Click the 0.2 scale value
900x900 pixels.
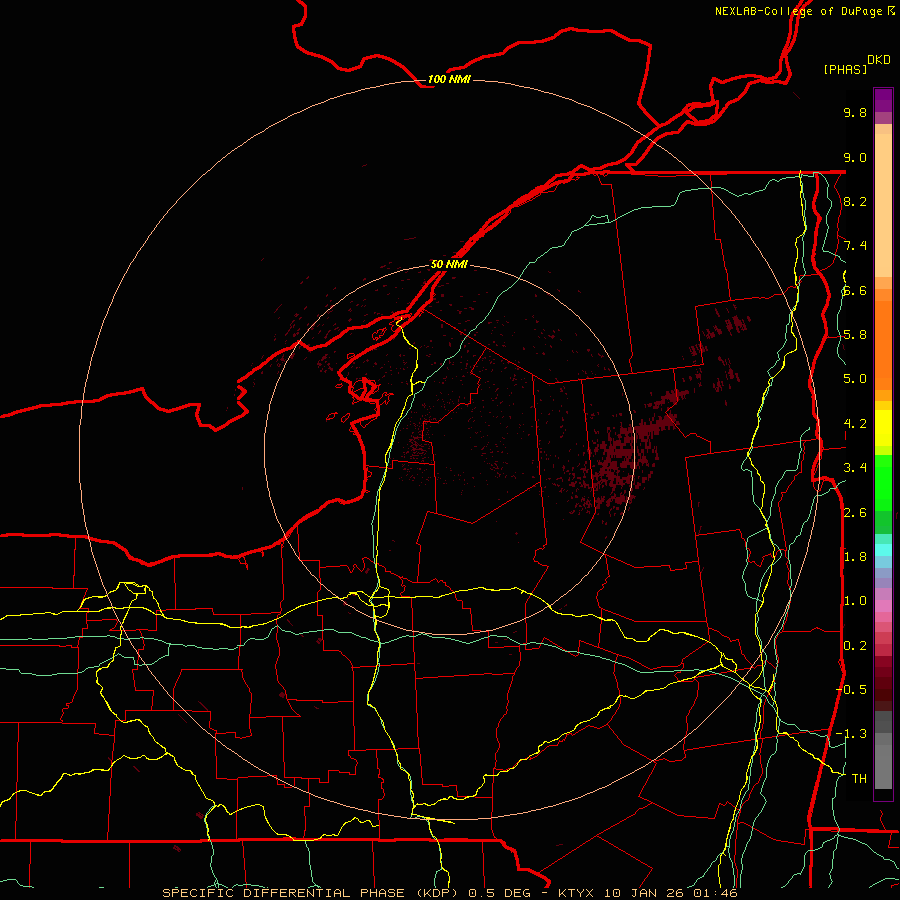(855, 646)
